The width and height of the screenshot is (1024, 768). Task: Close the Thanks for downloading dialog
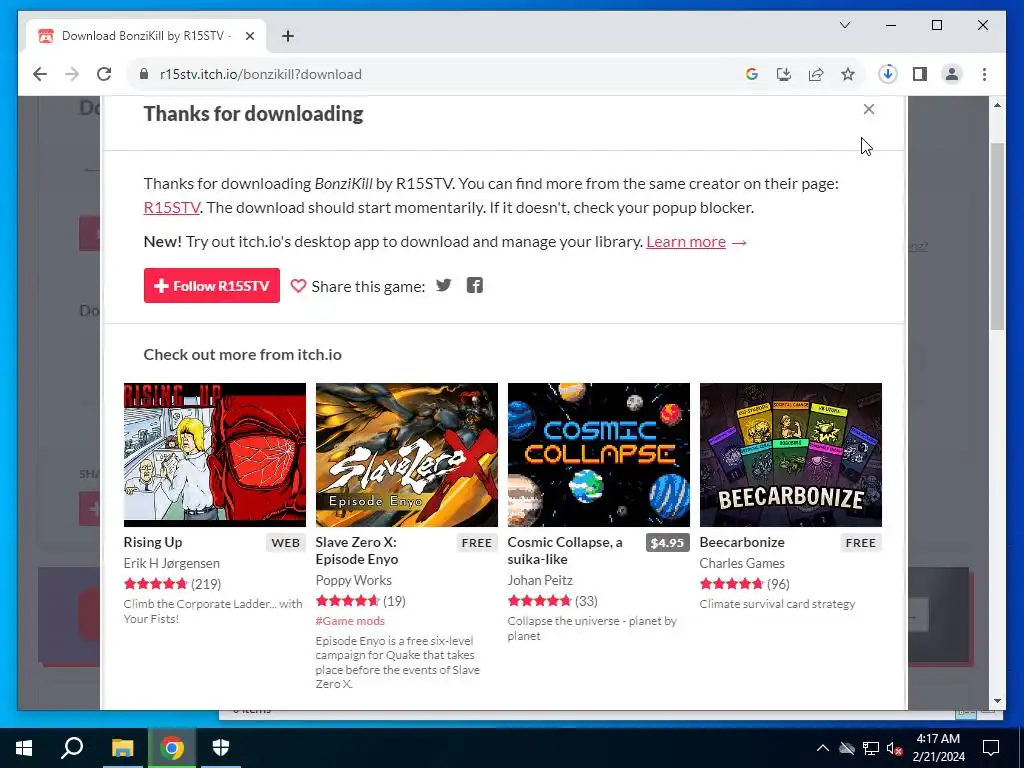pyautogui.click(x=869, y=109)
